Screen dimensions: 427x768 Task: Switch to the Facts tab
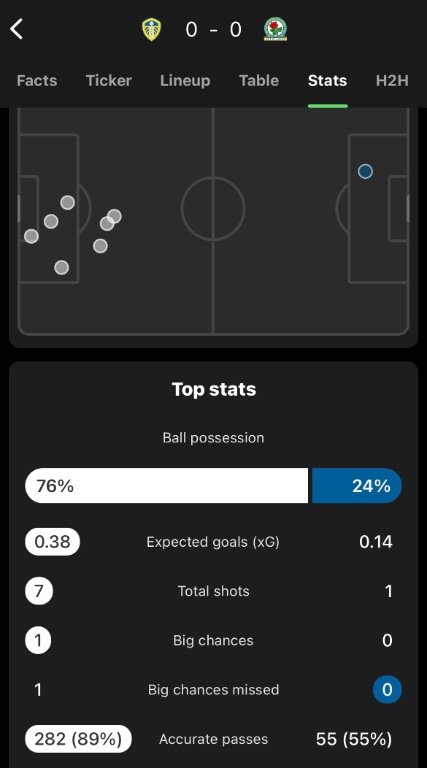click(x=37, y=80)
